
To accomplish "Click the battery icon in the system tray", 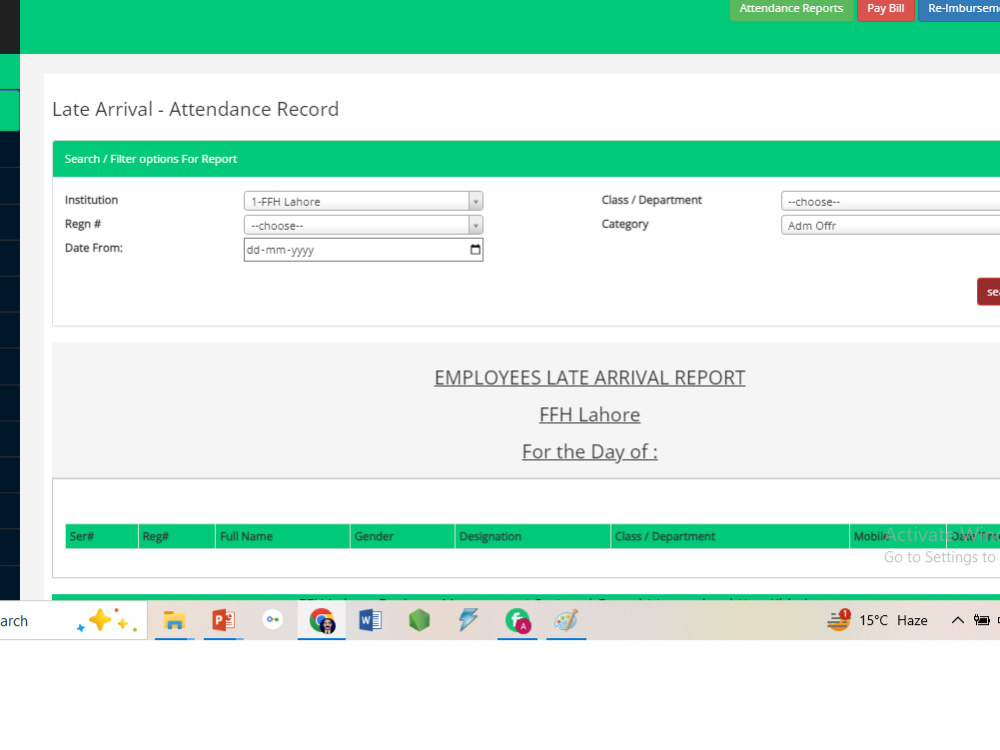I will tap(982, 620).
